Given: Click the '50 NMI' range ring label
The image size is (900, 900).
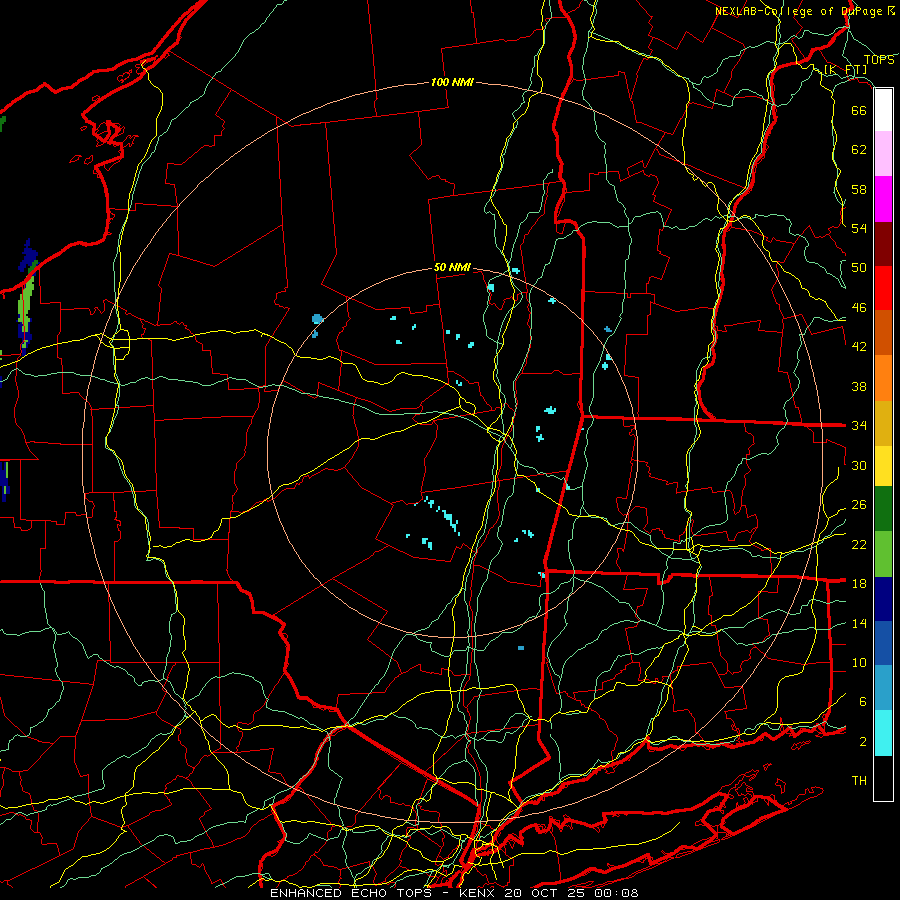Looking at the screenshot, I should pyautogui.click(x=452, y=267).
